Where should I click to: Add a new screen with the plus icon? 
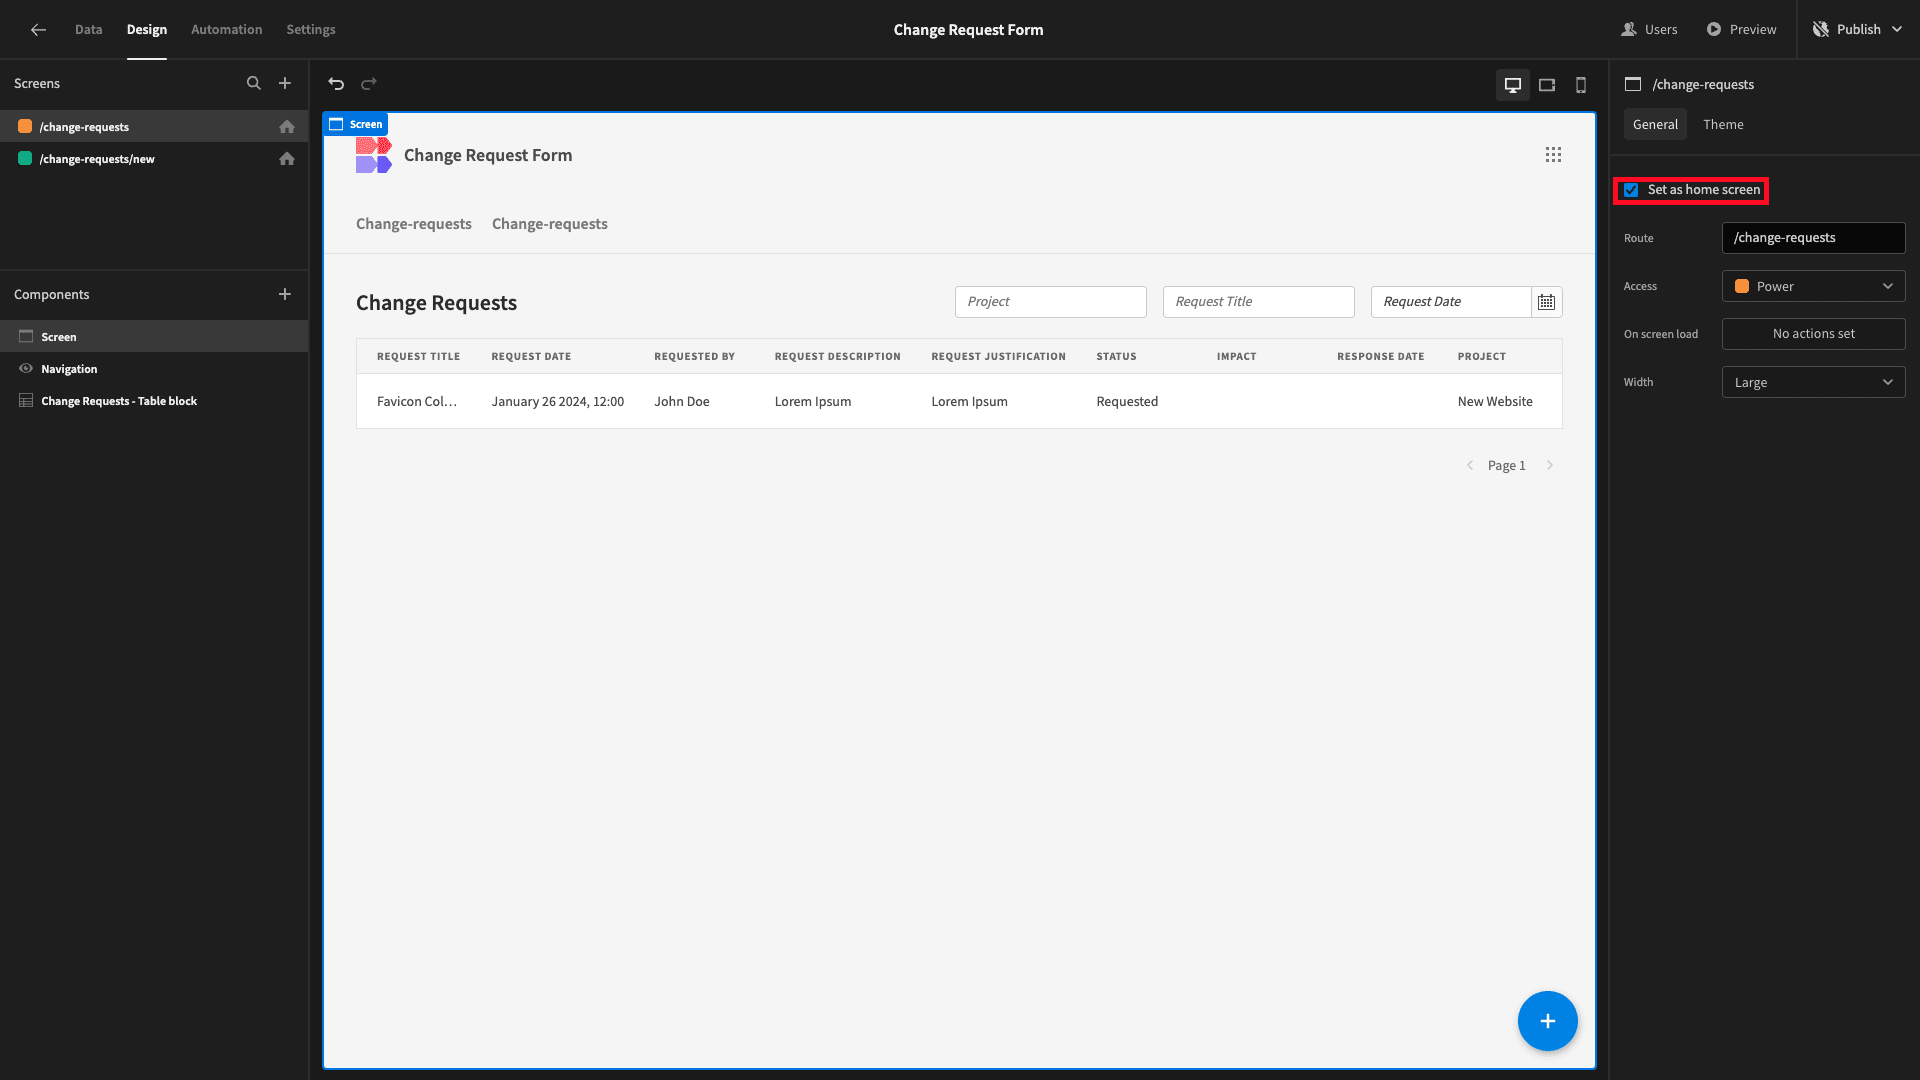(x=285, y=84)
